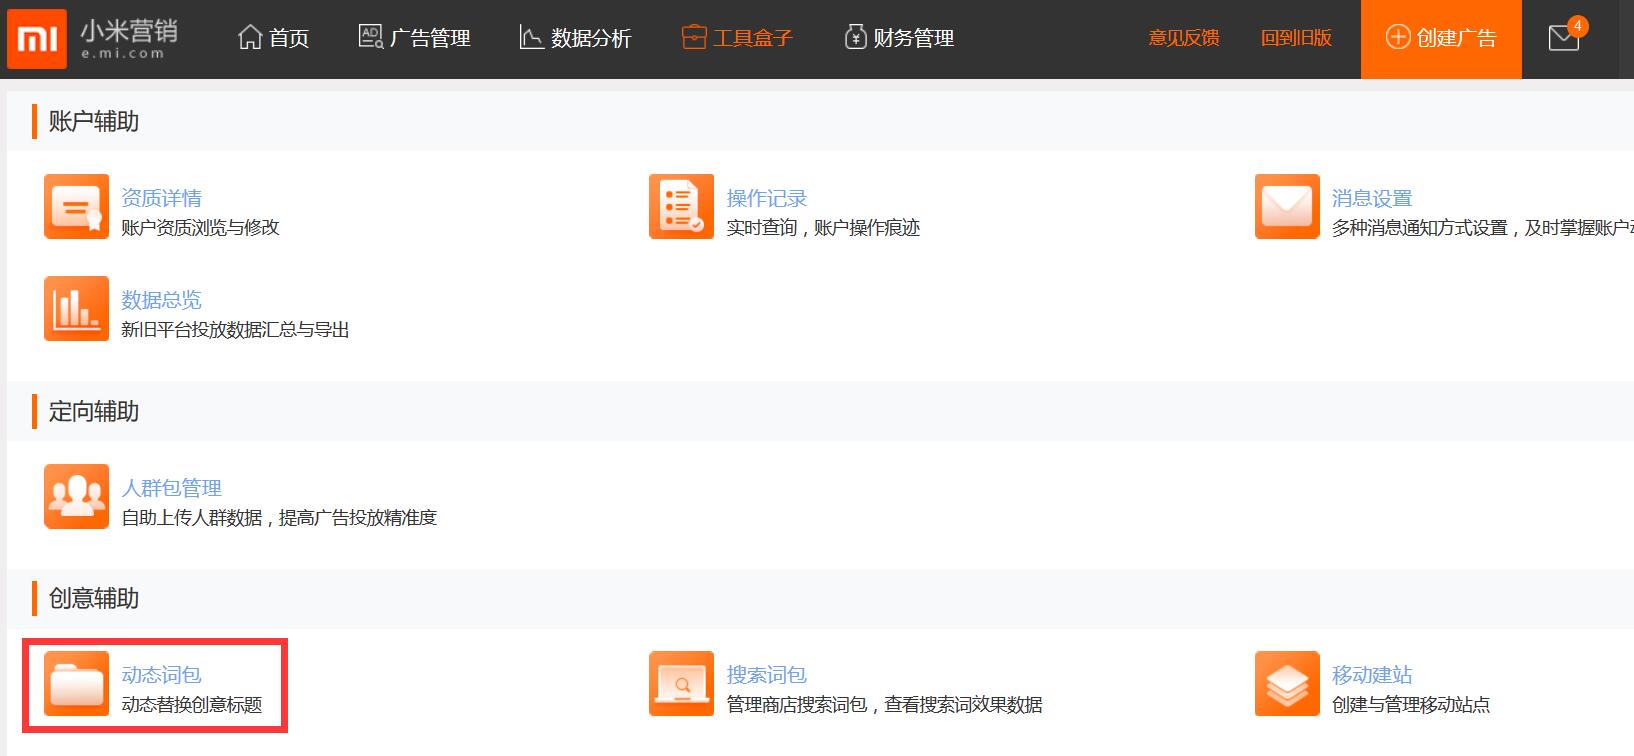
Task: Click the 回到旧版 link
Action: tap(1296, 38)
